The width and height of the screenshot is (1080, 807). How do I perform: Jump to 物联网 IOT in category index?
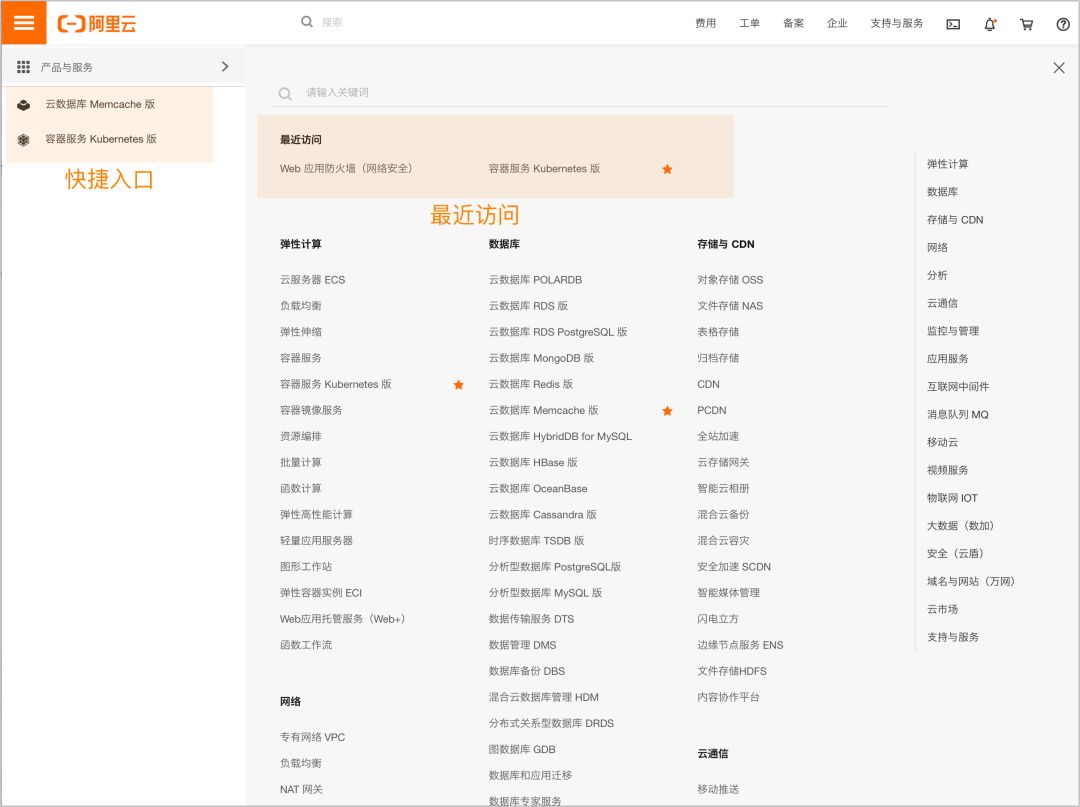pos(952,498)
